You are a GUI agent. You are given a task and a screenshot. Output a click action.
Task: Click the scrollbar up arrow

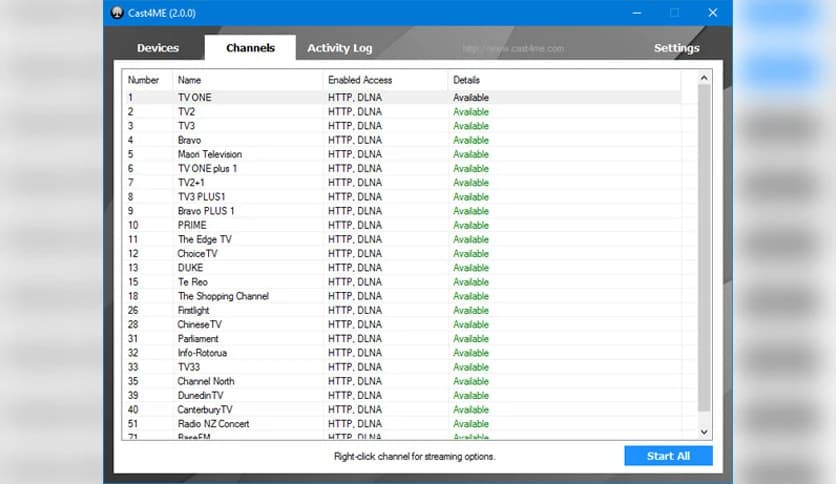pyautogui.click(x=704, y=78)
